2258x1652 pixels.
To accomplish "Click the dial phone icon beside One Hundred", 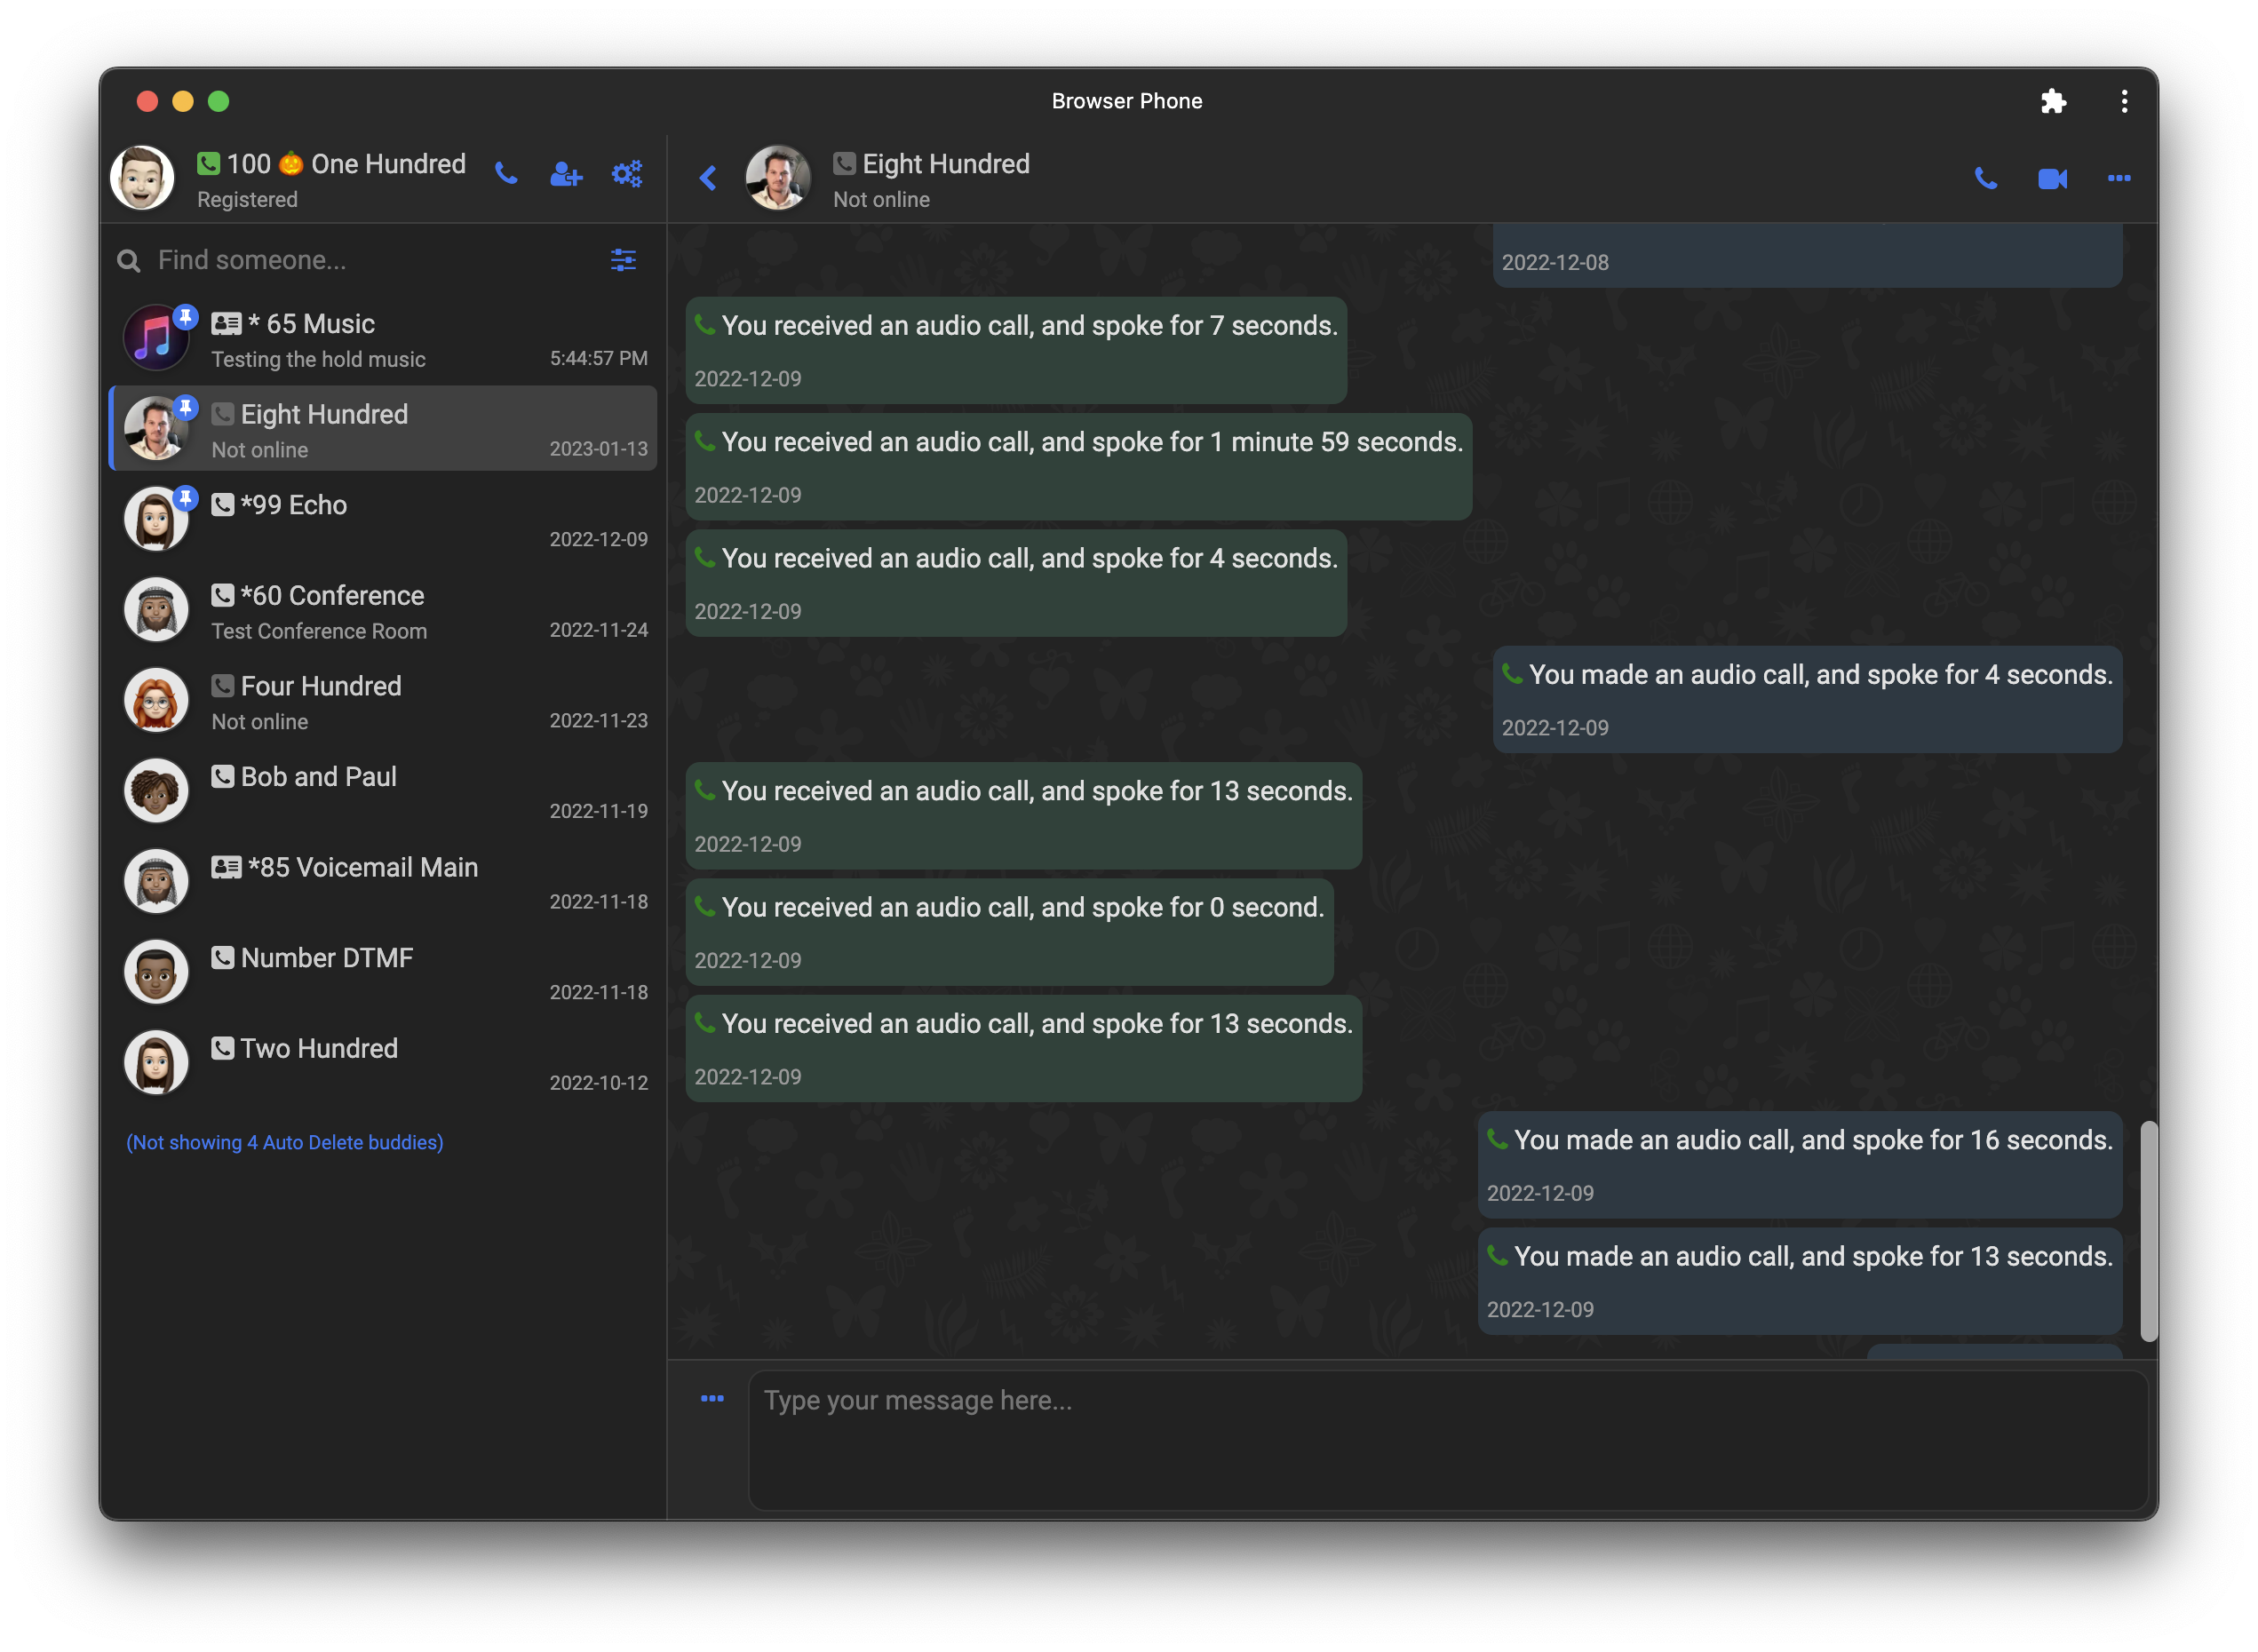I will click(x=506, y=174).
